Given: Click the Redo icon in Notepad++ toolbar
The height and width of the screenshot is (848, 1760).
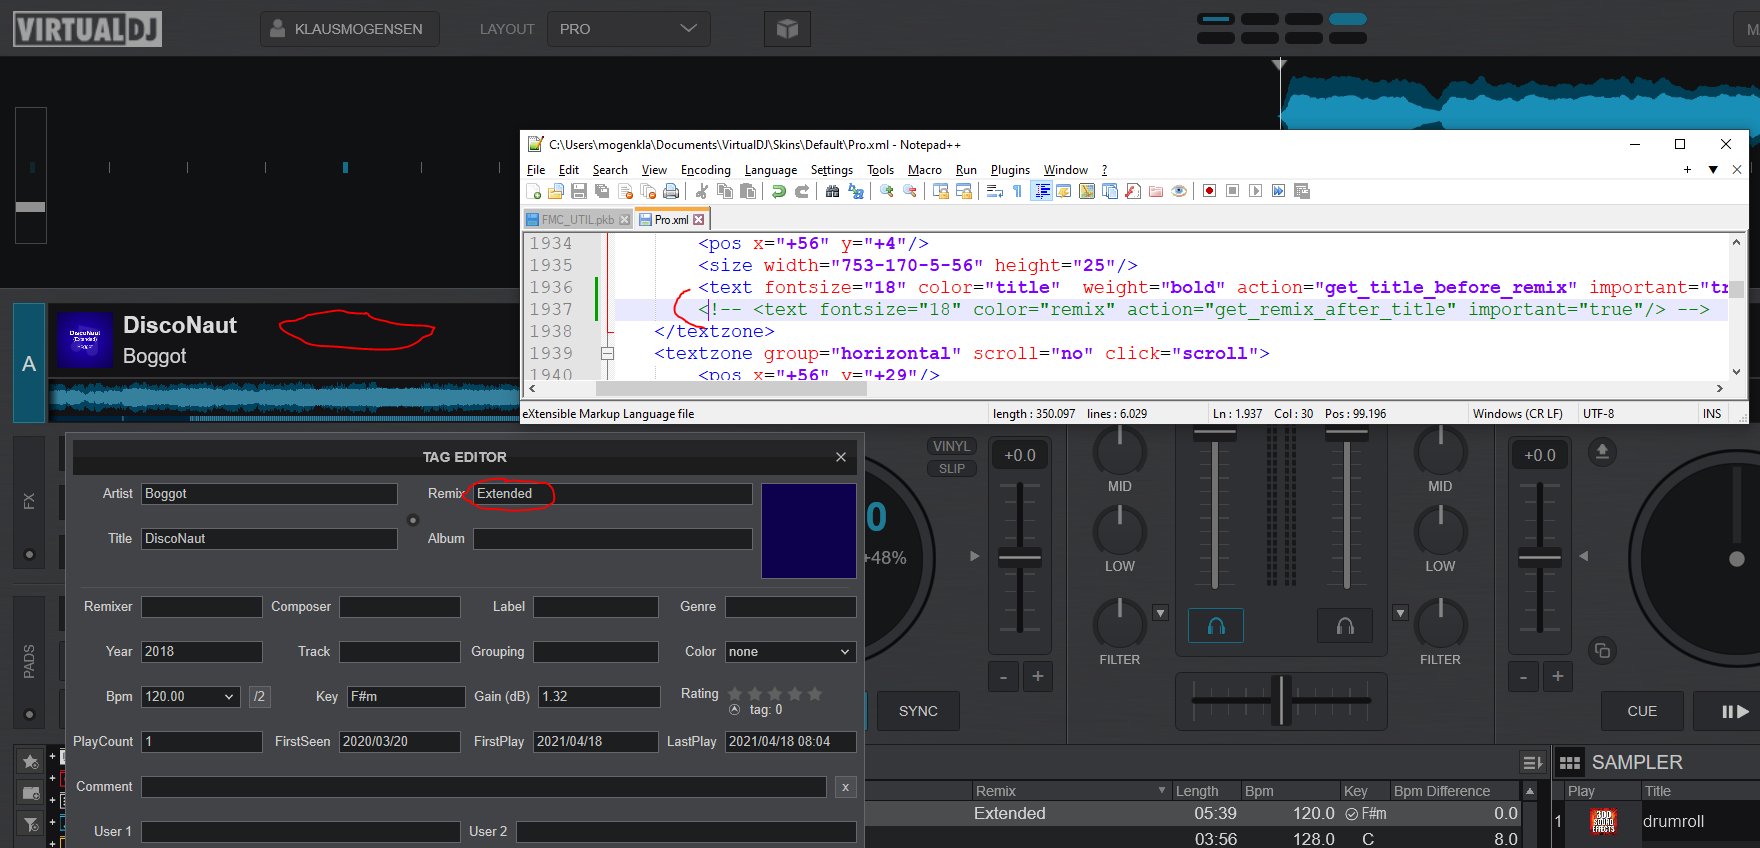Looking at the screenshot, I should pyautogui.click(x=801, y=191).
